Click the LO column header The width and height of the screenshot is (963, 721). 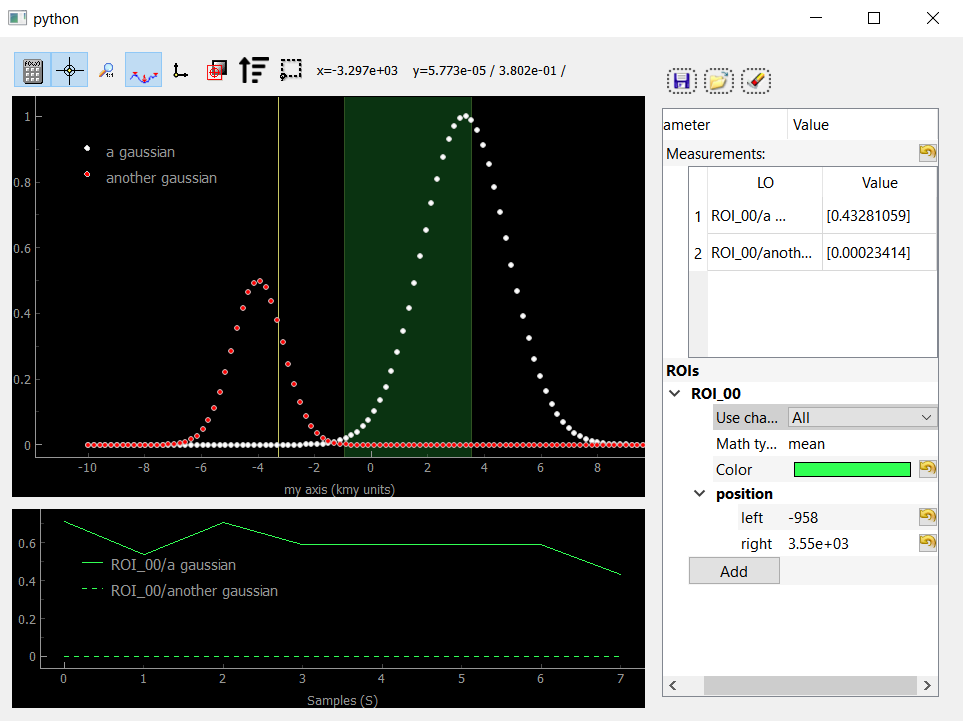click(x=765, y=182)
